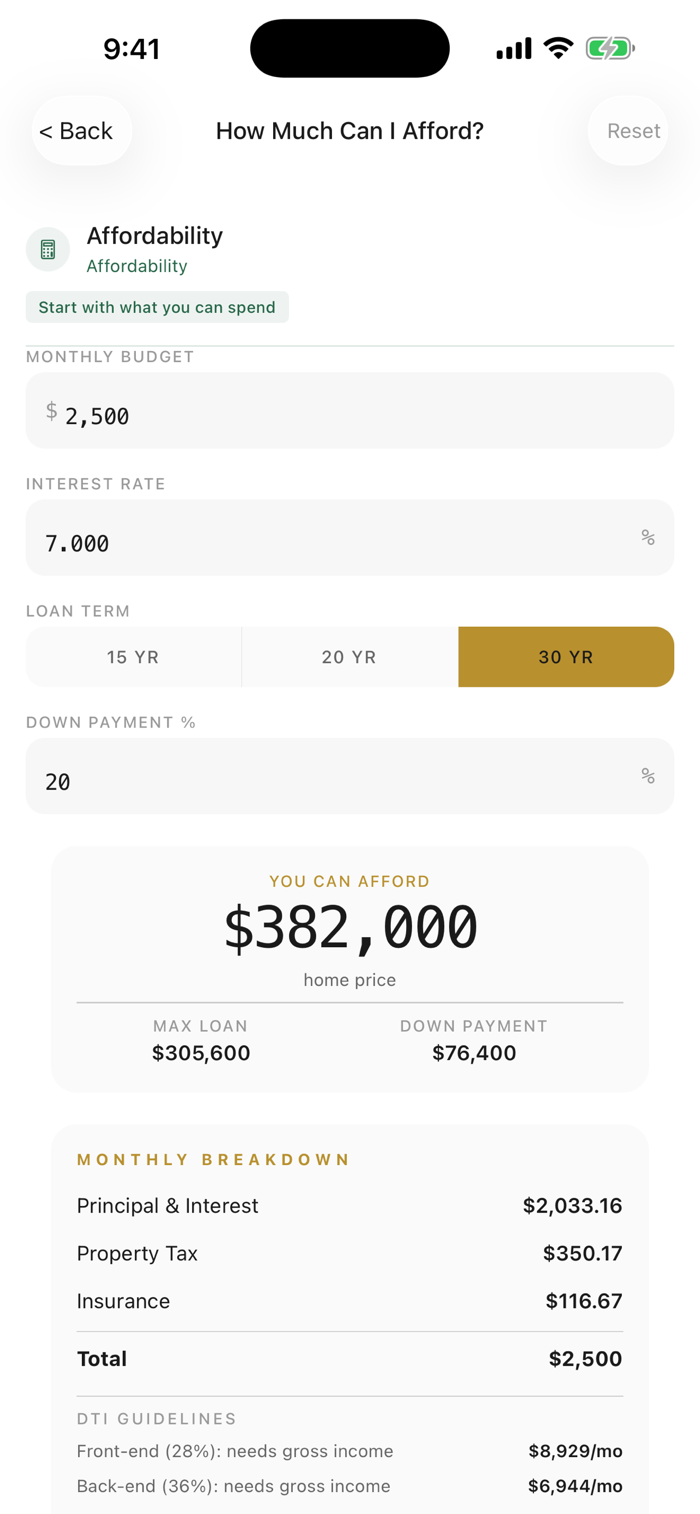Select the 30 YR loan term
This screenshot has width=700, height=1514.
coord(566,657)
